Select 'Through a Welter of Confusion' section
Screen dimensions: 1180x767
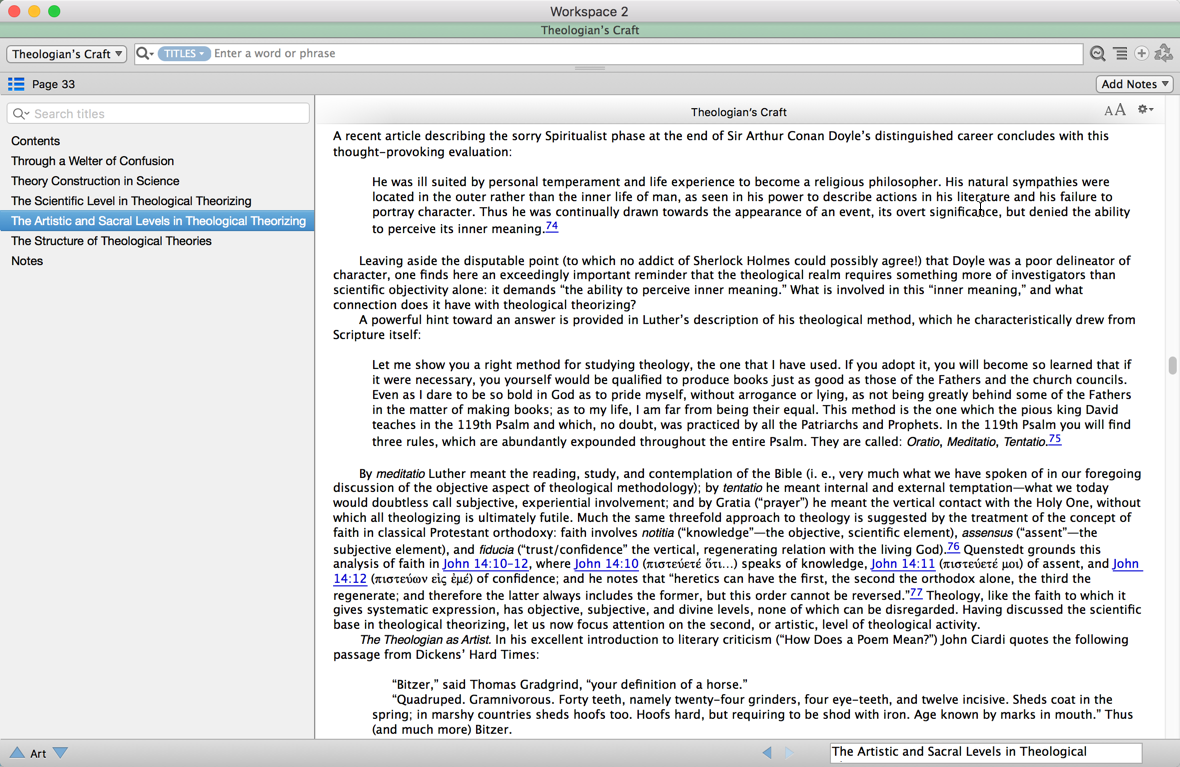(93, 161)
